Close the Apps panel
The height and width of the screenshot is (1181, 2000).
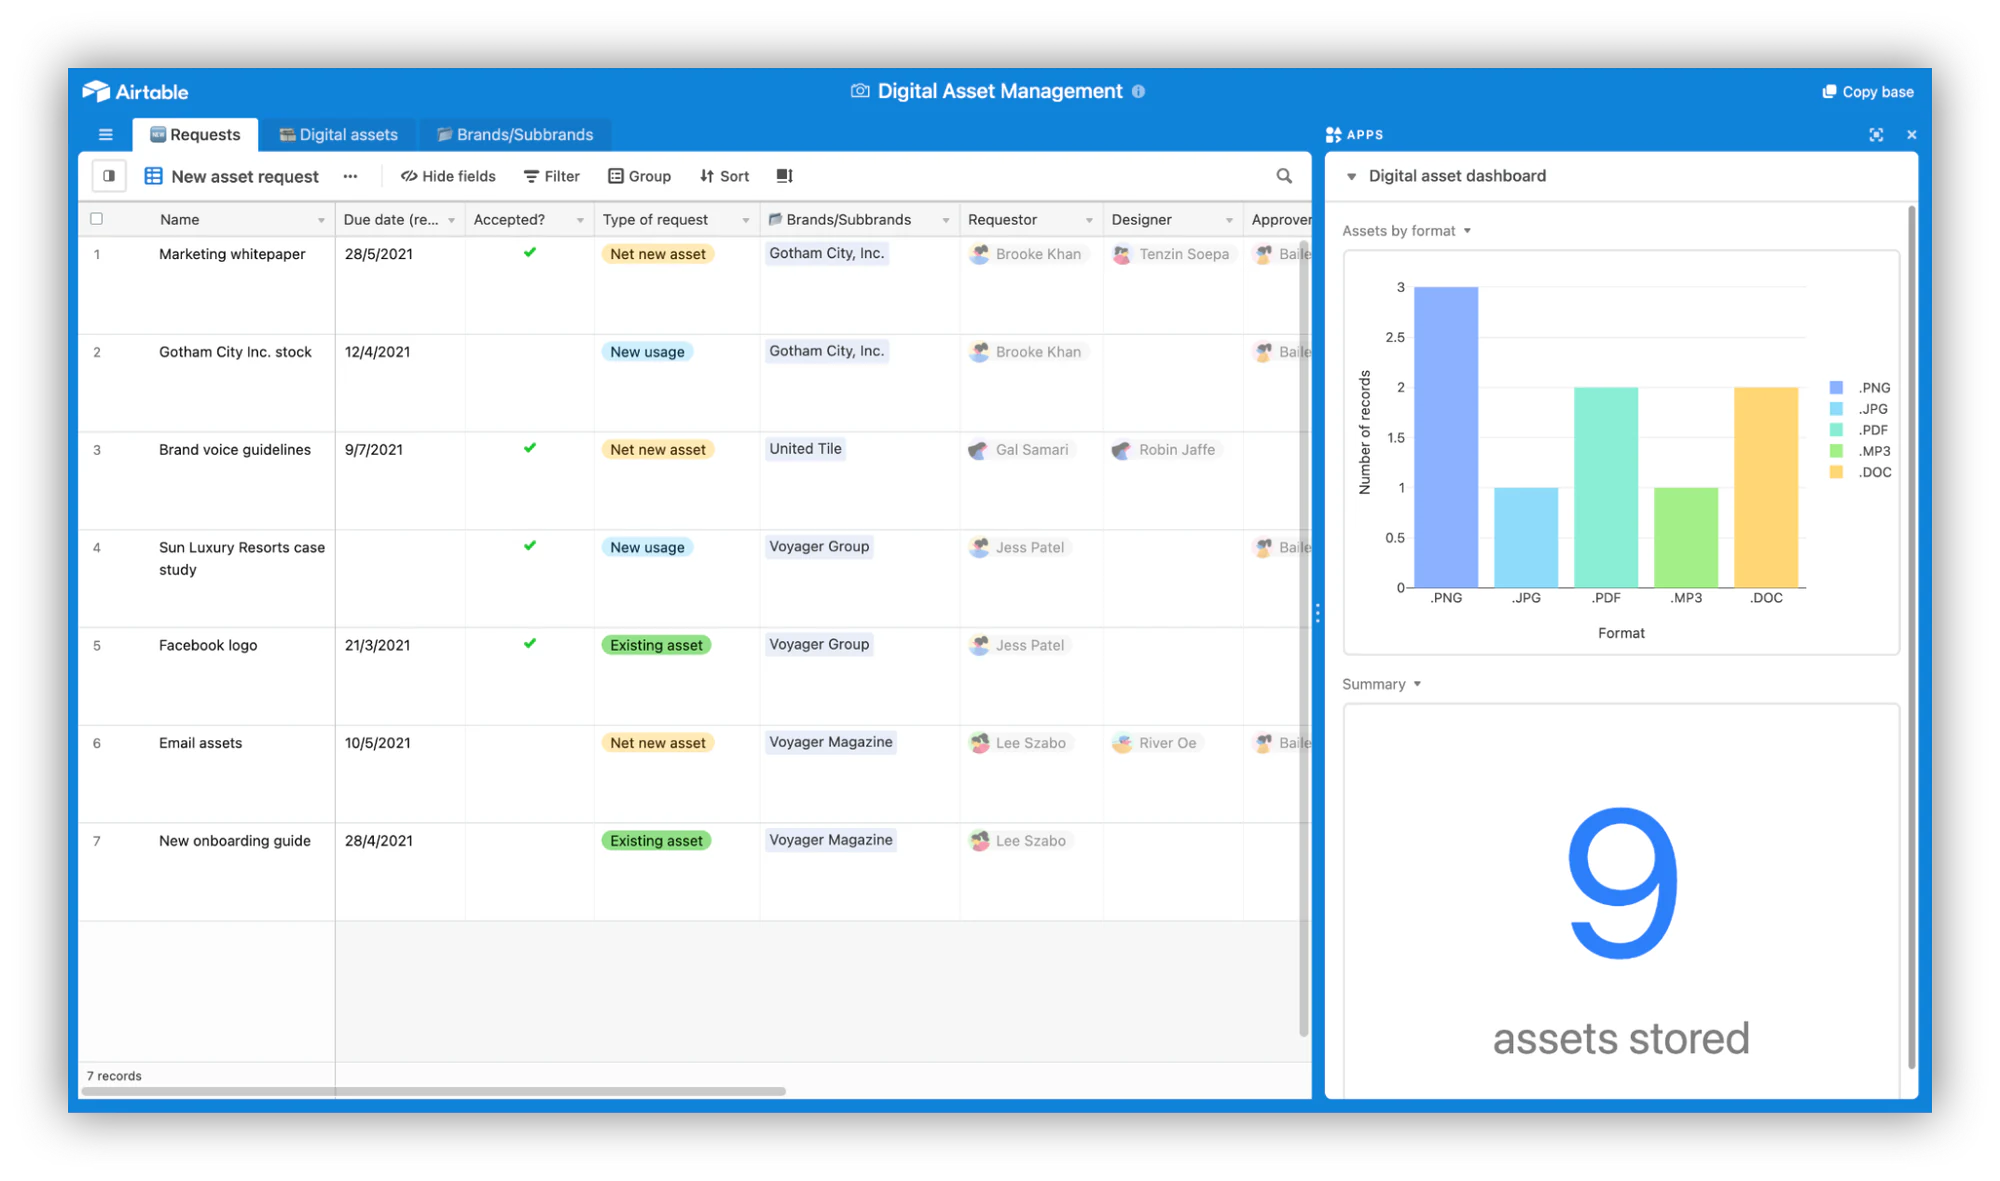pos(1911,134)
